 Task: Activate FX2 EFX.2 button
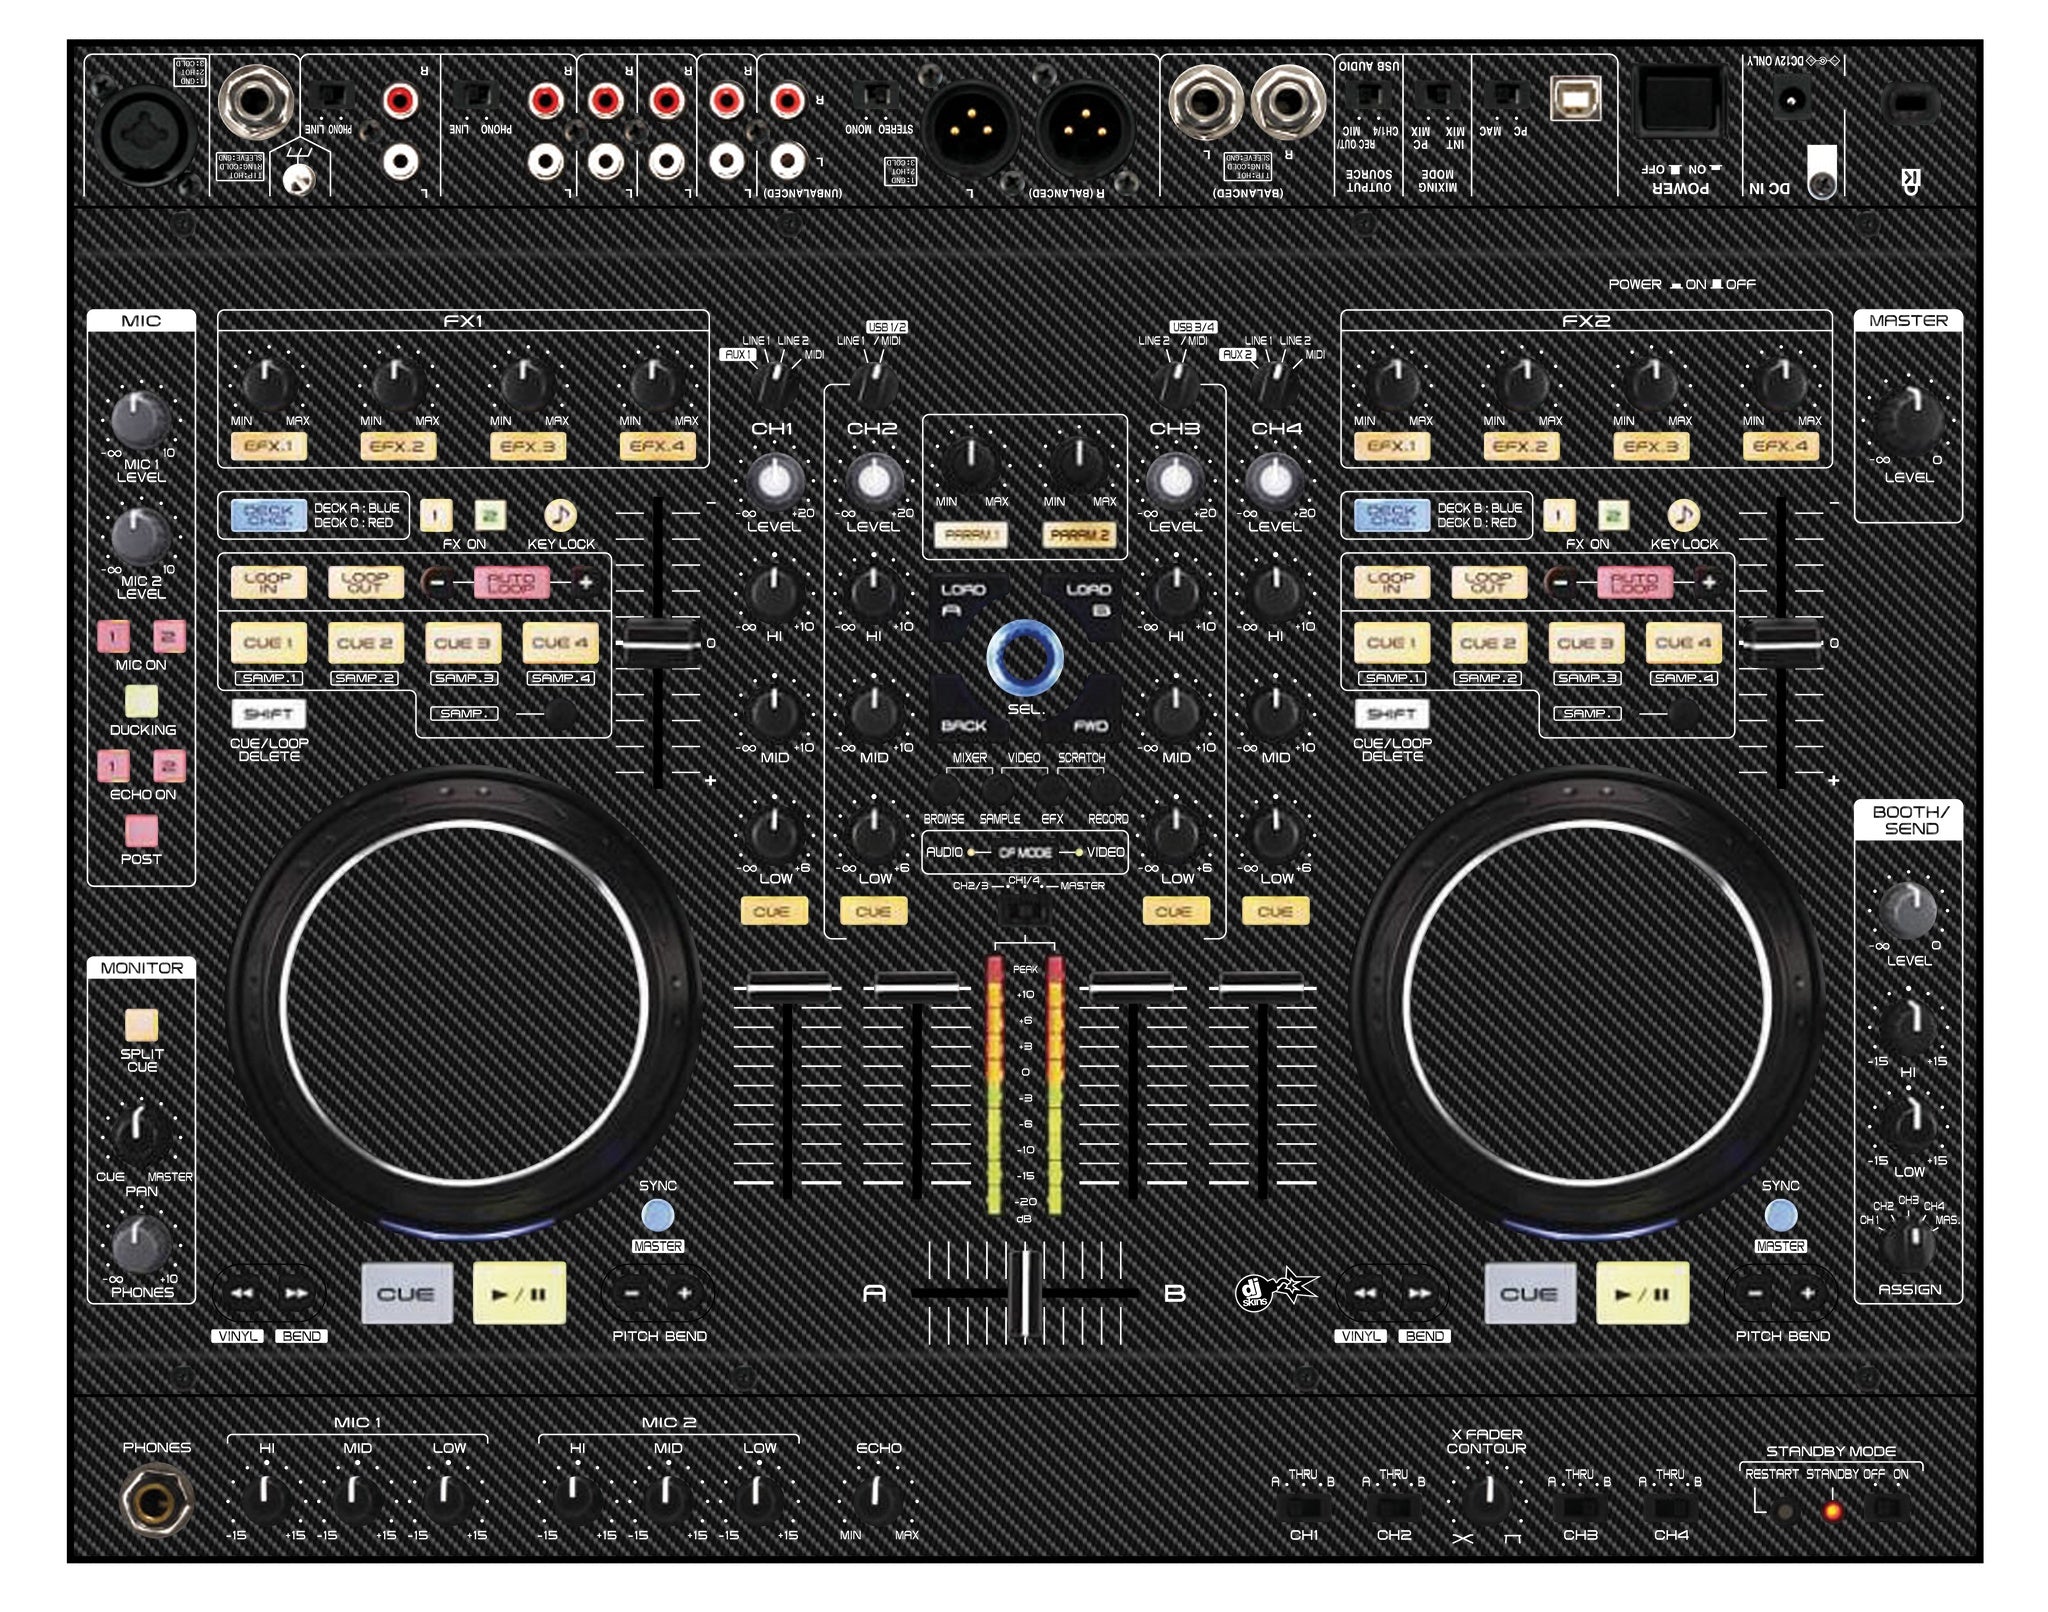1521,446
